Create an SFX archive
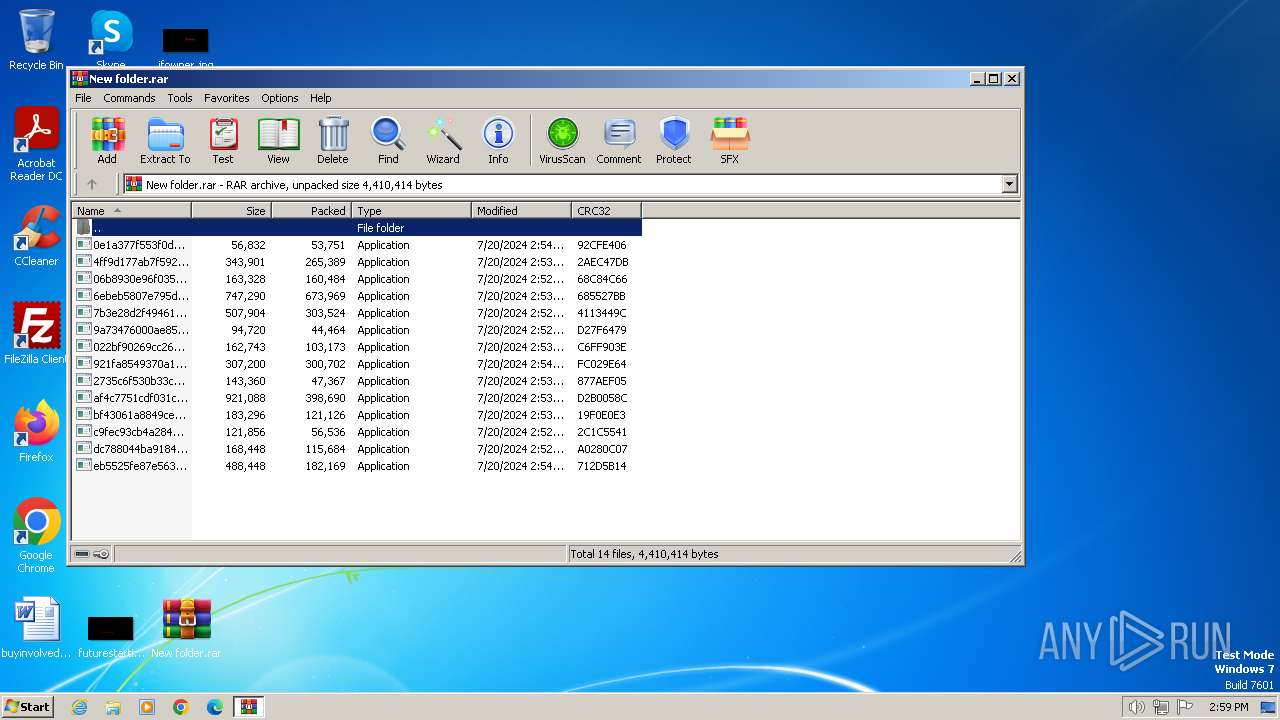The image size is (1280, 720). point(730,140)
